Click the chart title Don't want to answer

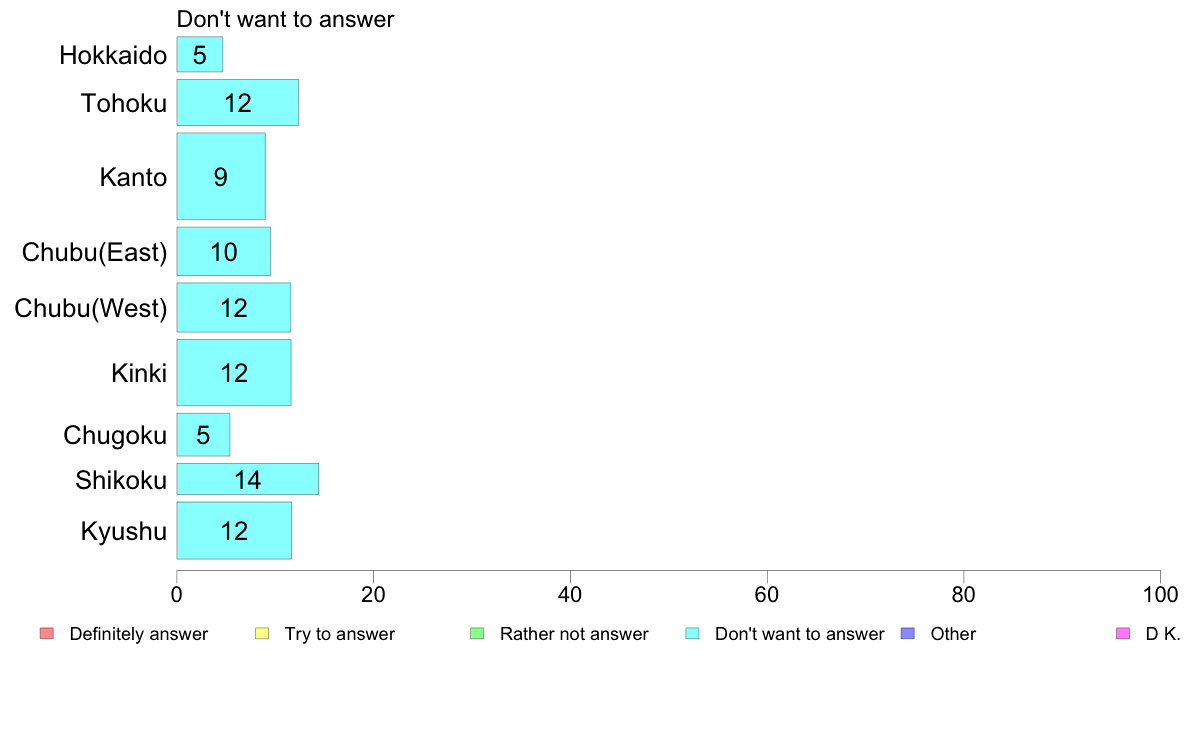click(285, 19)
